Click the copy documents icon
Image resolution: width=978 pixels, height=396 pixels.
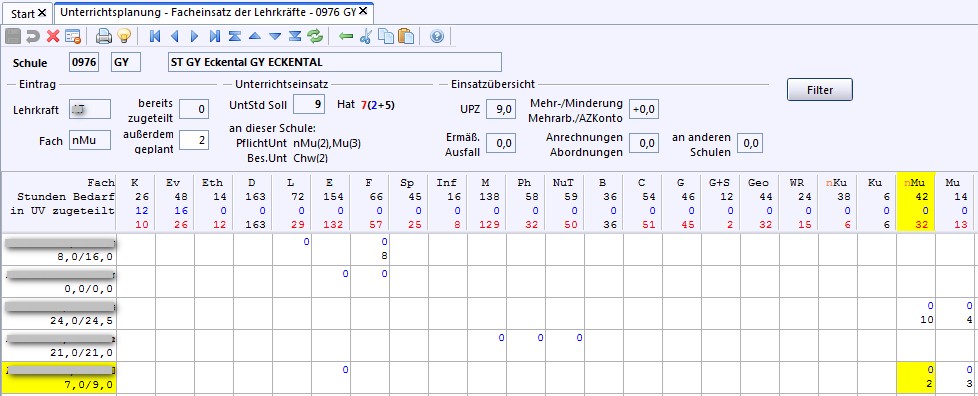tap(386, 36)
